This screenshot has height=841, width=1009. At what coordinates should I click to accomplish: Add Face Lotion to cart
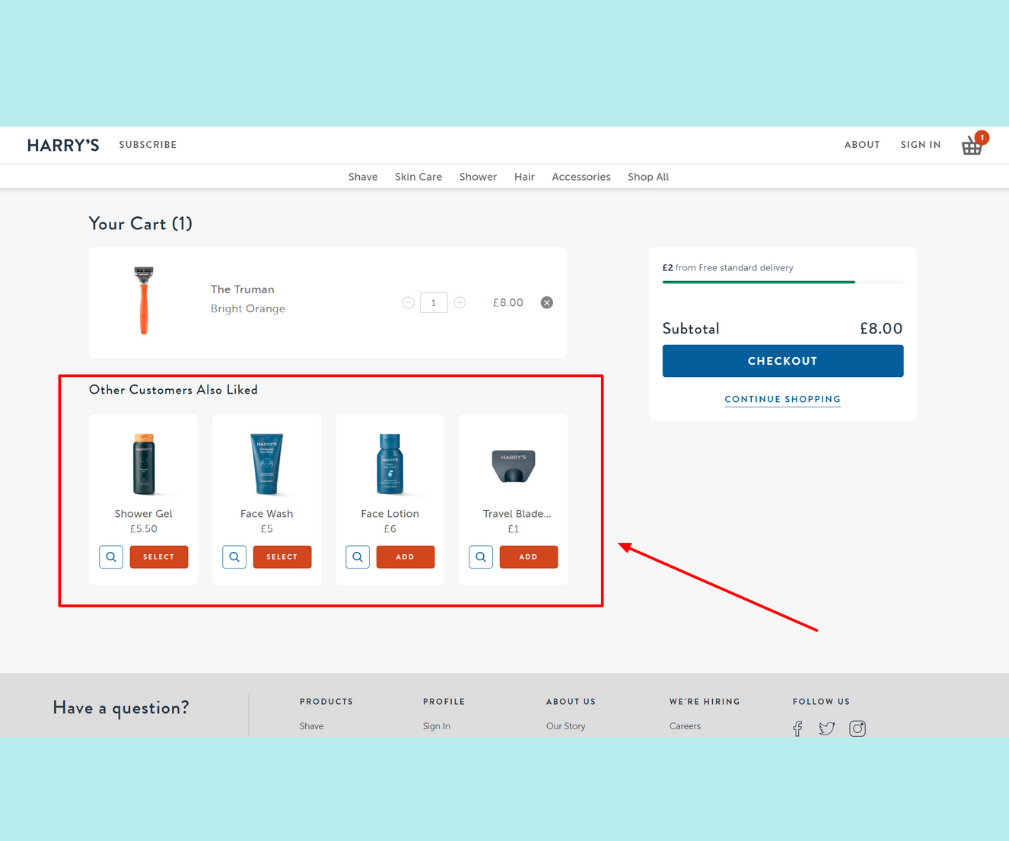tap(405, 557)
